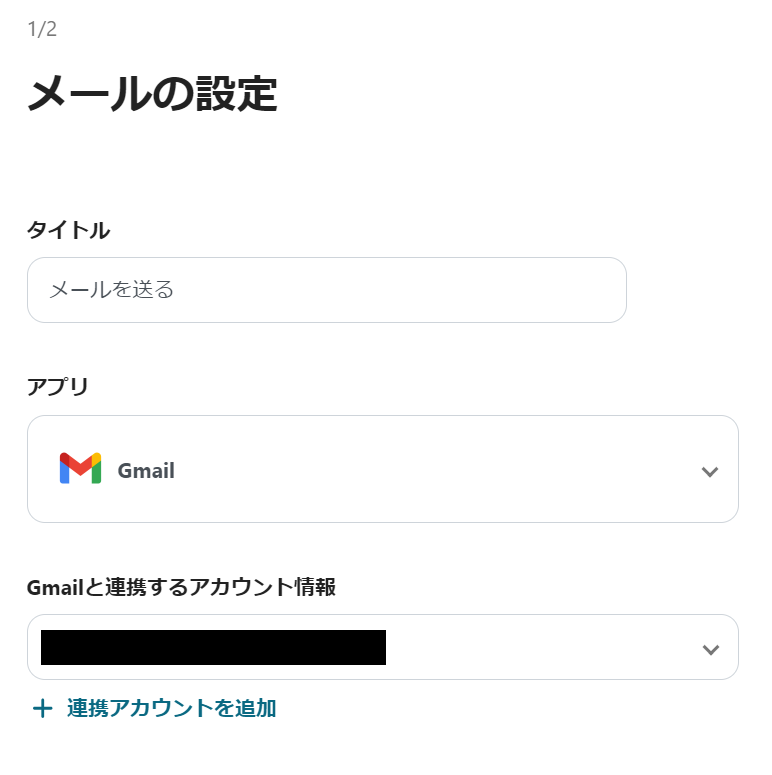Open the Gmail app selection box
This screenshot has height=775, width=772.
point(382,469)
